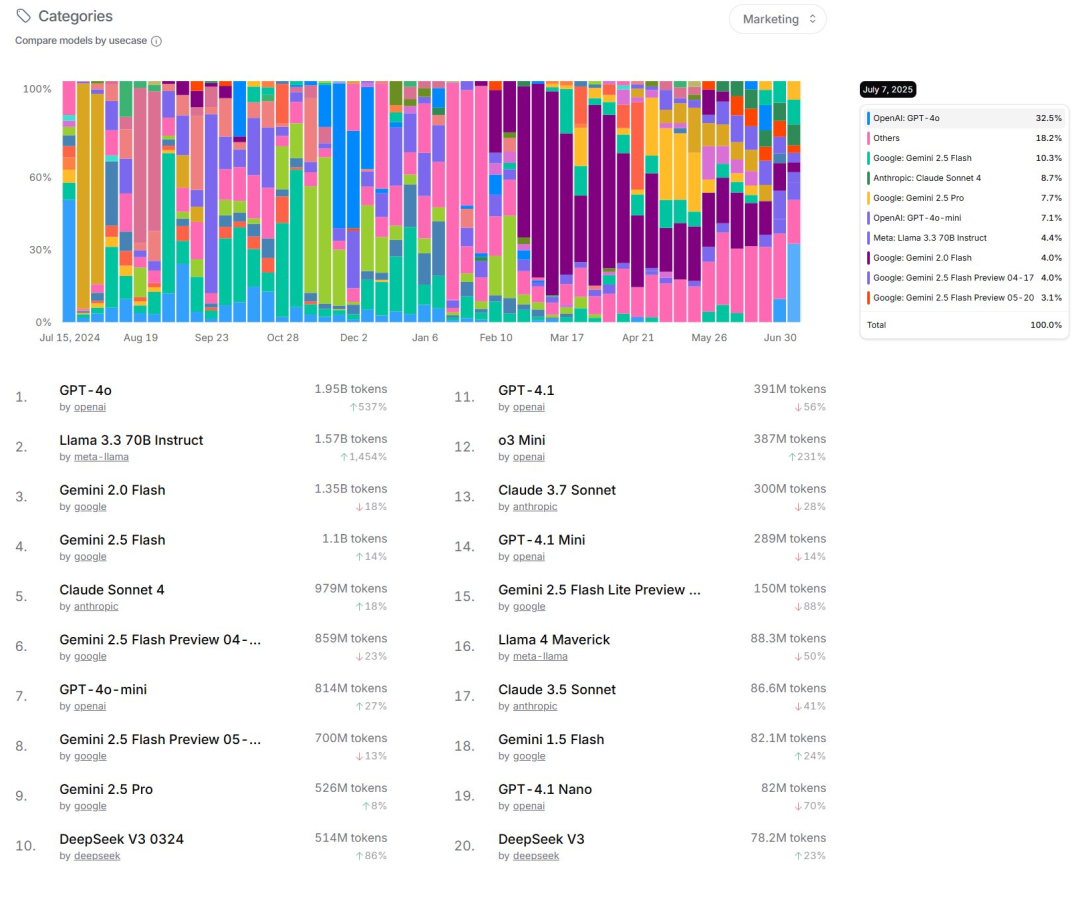Click the first chart bar near Jul 15, 2024
1080x897 pixels.
[x=69, y=210]
